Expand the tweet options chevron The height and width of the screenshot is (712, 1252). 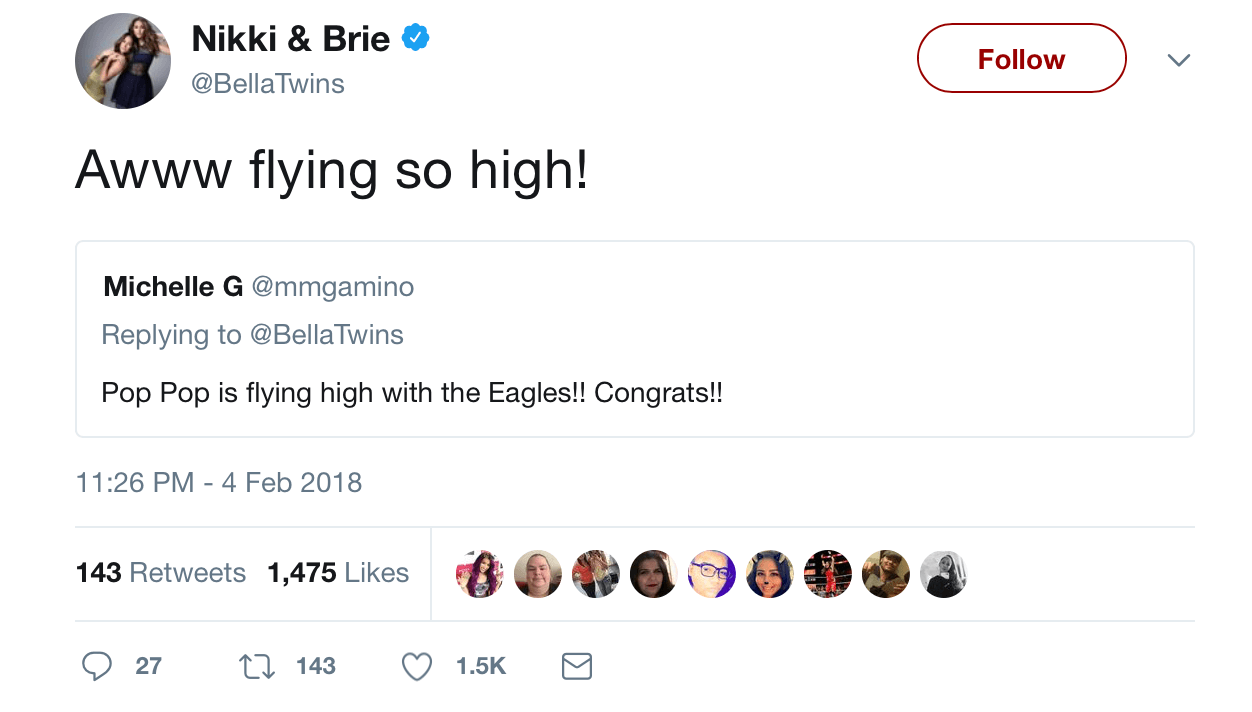tap(1179, 60)
